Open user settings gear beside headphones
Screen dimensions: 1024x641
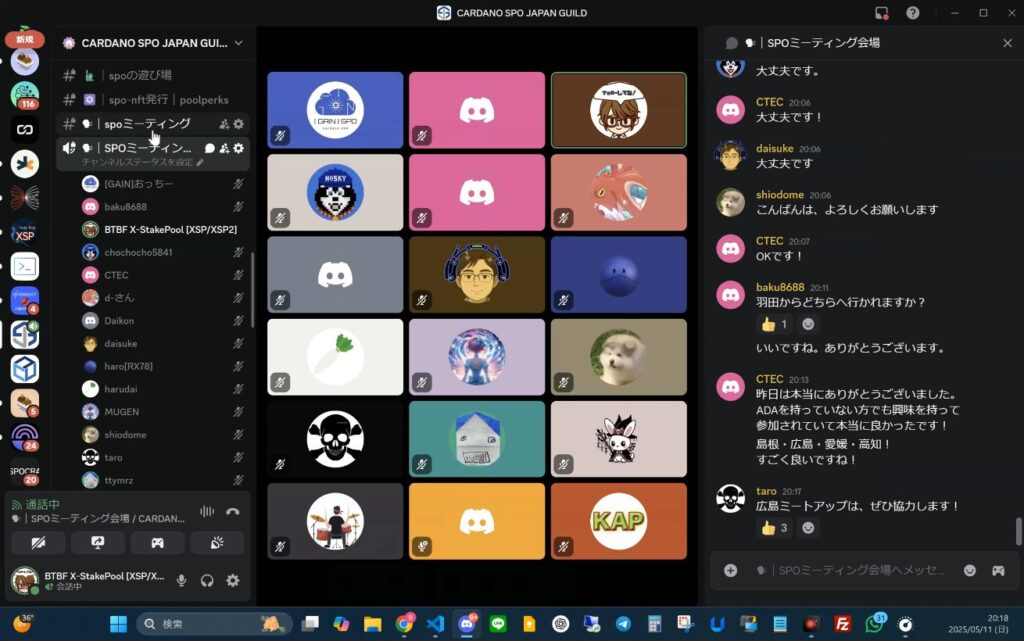232,580
